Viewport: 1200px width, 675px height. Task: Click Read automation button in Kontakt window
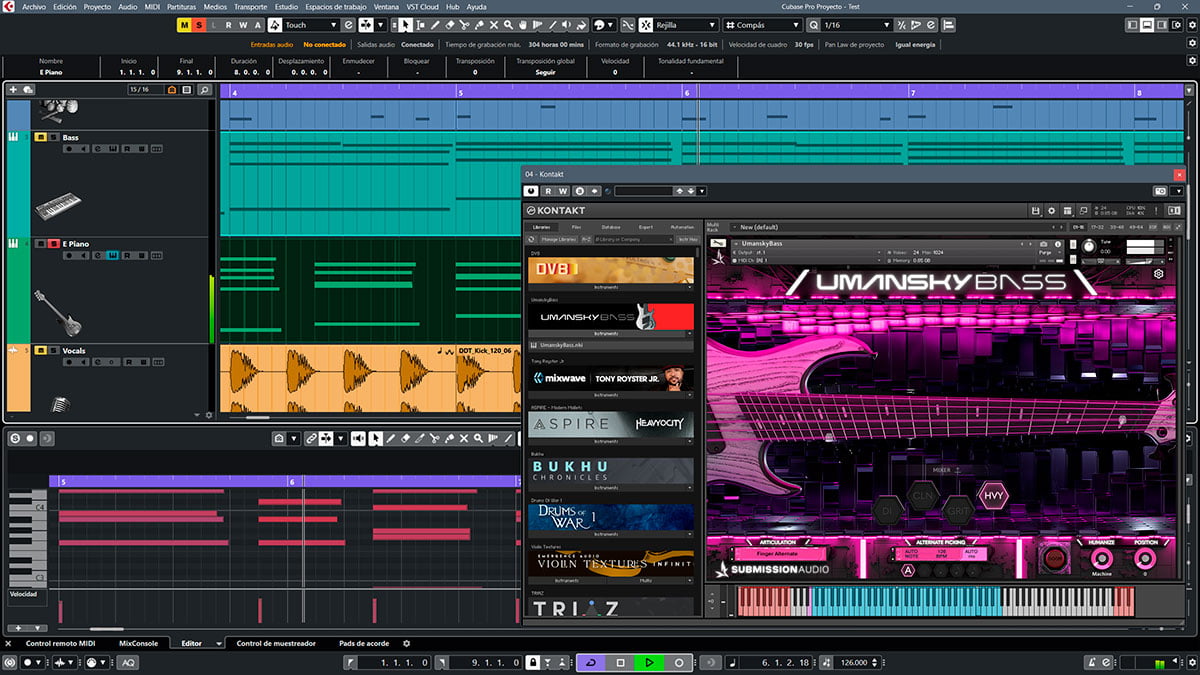click(548, 191)
